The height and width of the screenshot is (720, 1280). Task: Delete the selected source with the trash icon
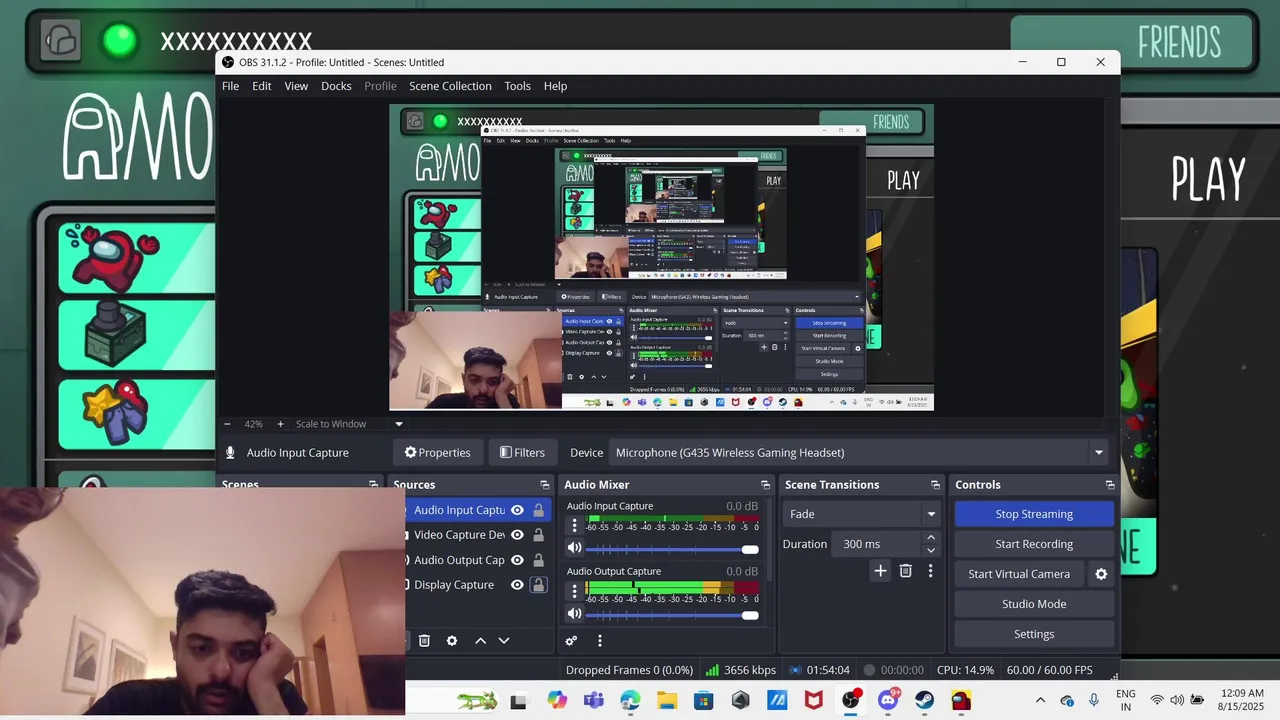pos(424,641)
